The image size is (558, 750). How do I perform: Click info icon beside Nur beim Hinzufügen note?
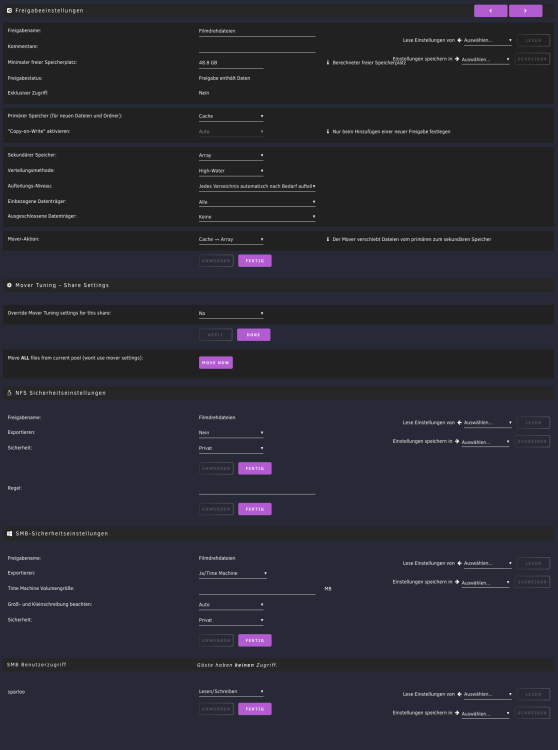(328, 132)
